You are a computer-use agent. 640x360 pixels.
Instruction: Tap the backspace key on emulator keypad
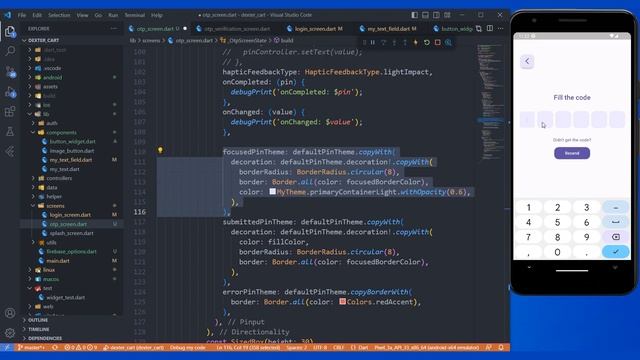click(x=616, y=237)
